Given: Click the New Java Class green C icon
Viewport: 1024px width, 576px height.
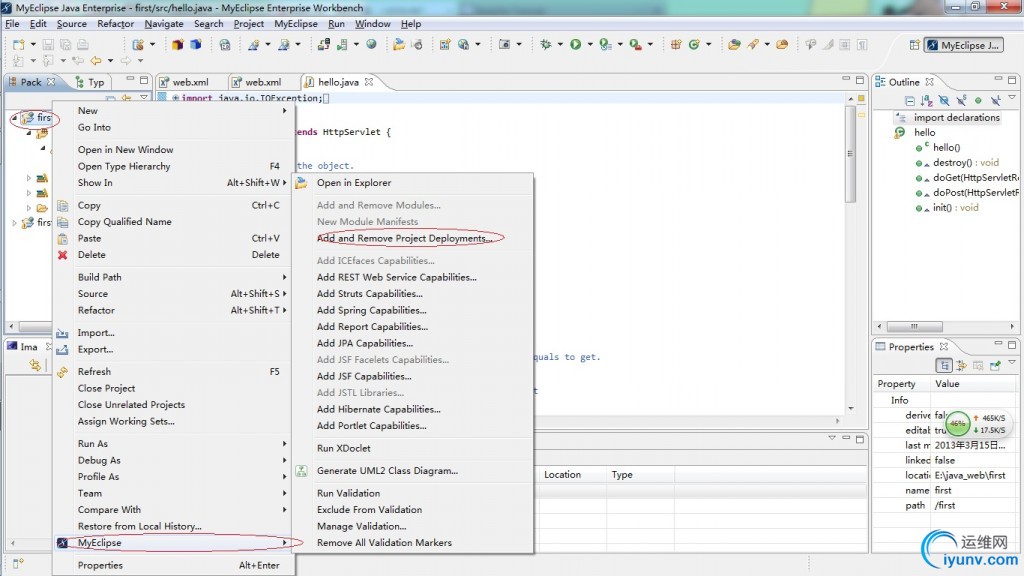Looking at the screenshot, I should click(x=694, y=44).
